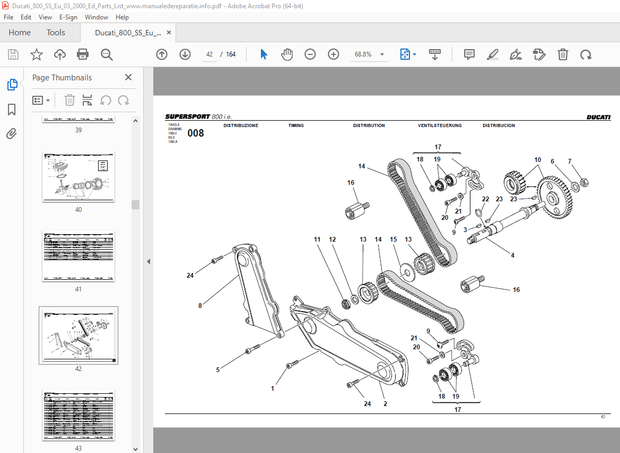The width and height of the screenshot is (620, 453).
Task: Select page 40 thumbnail
Action: 78,177
